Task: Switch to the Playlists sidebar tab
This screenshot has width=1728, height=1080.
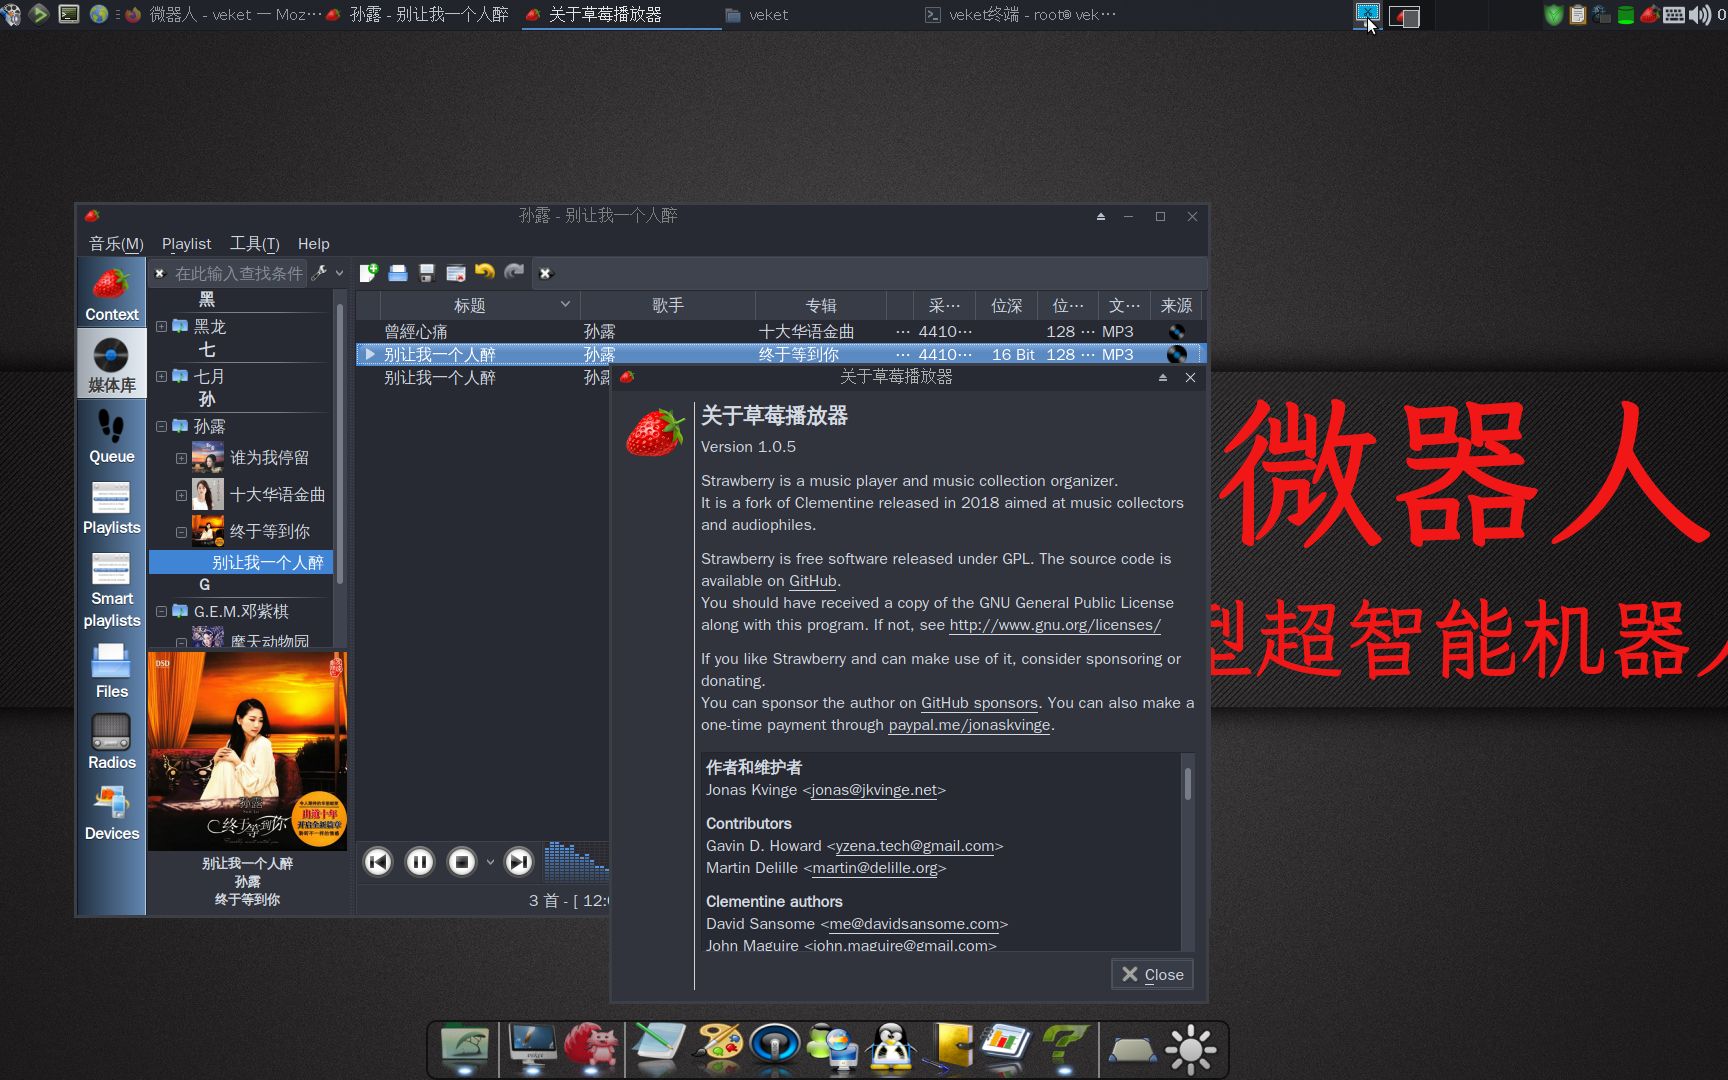Action: (111, 507)
